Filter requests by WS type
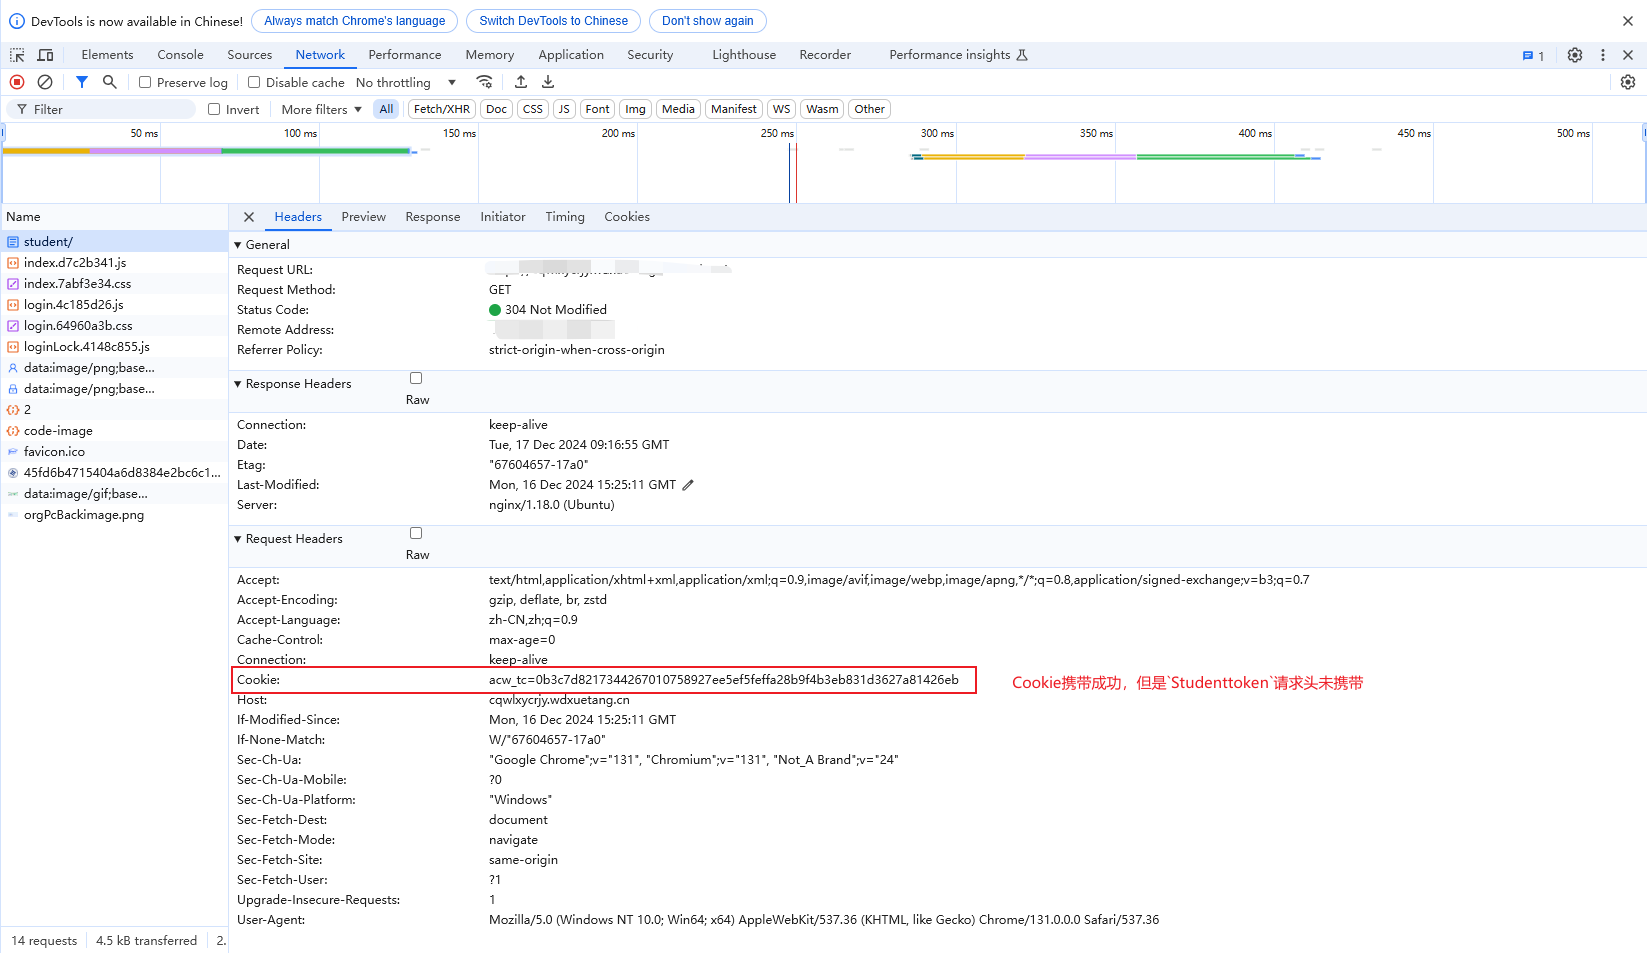Image resolution: width=1647 pixels, height=953 pixels. click(782, 109)
